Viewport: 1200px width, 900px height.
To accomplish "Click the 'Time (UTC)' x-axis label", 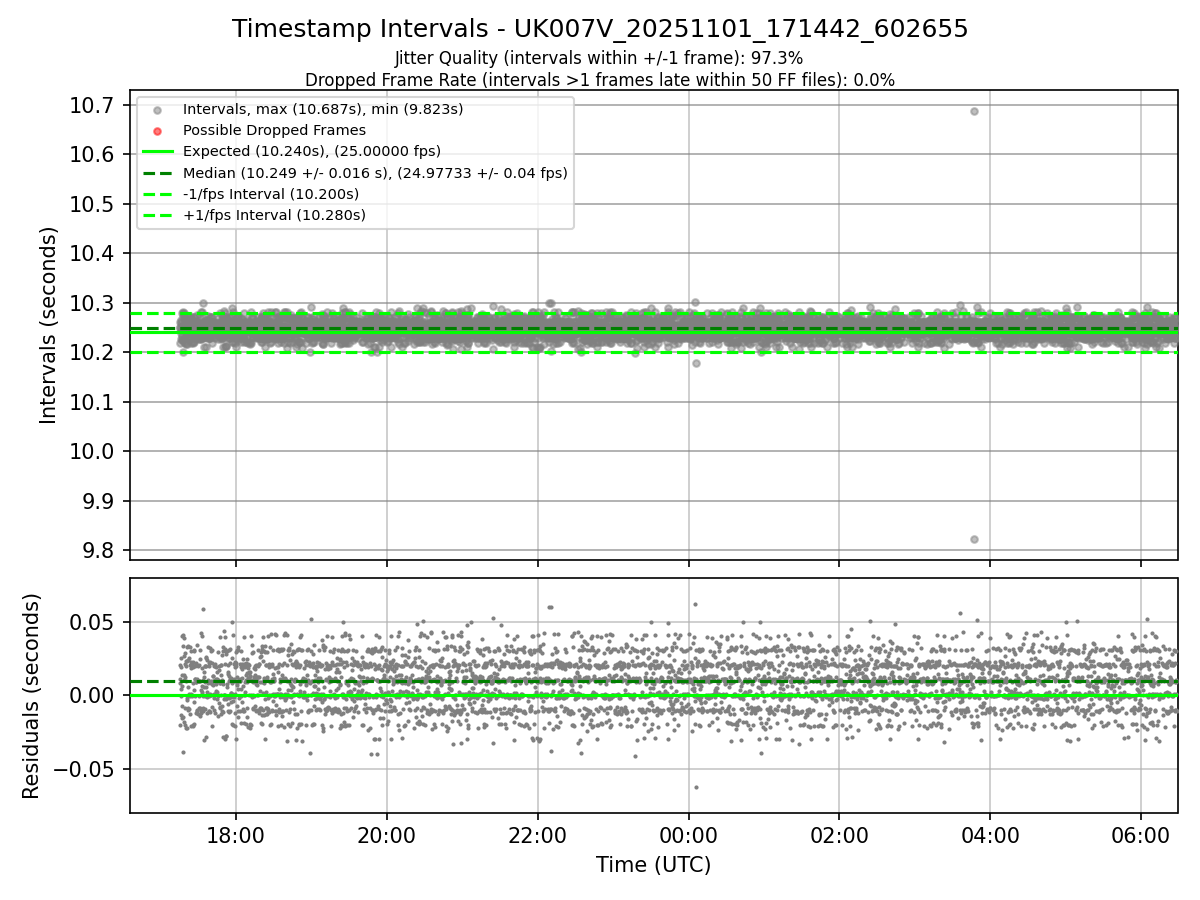I will pyautogui.click(x=653, y=865).
